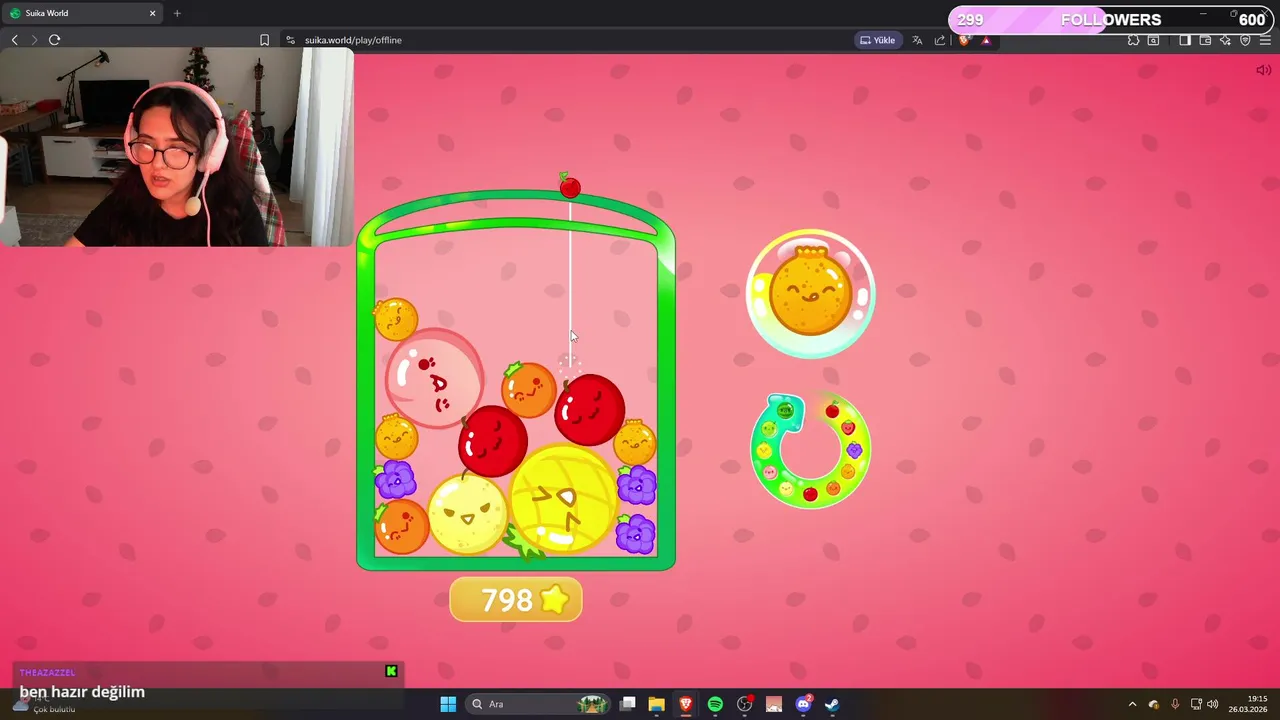
Task: Click the cherry at the drop line
Action: pyautogui.click(x=570, y=186)
